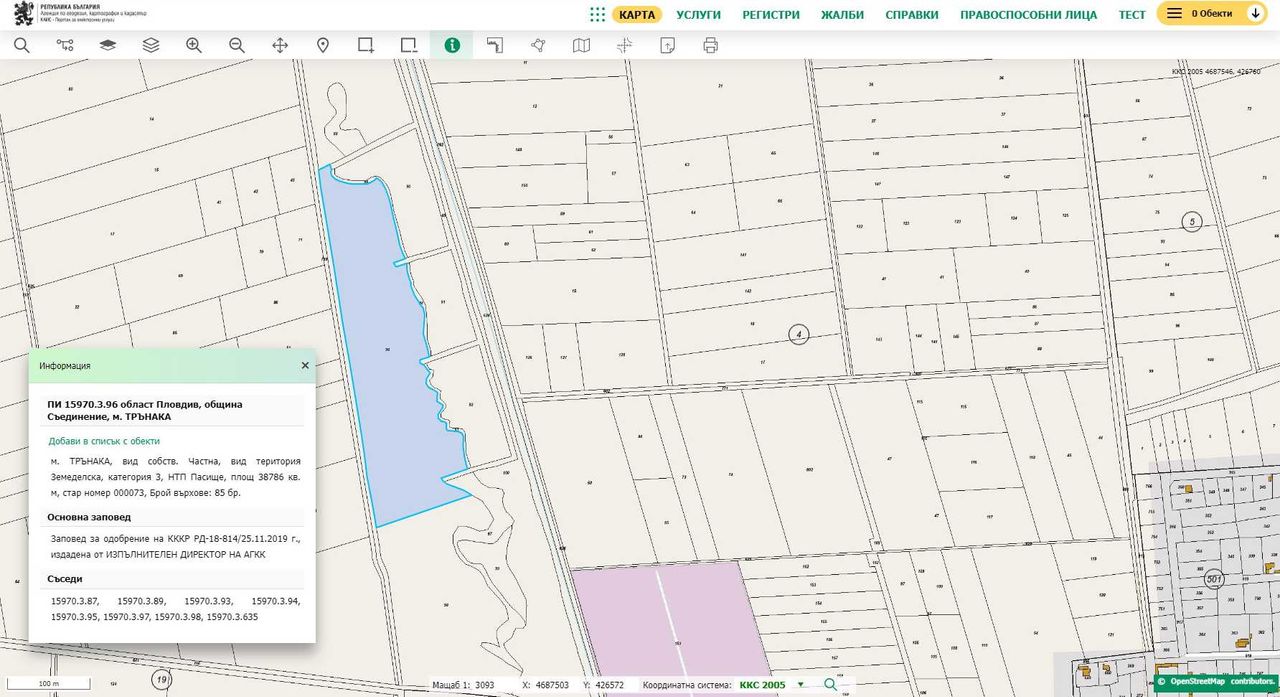Zoom in with the magnifier plus tool
1280x697 pixels.
[194, 45]
